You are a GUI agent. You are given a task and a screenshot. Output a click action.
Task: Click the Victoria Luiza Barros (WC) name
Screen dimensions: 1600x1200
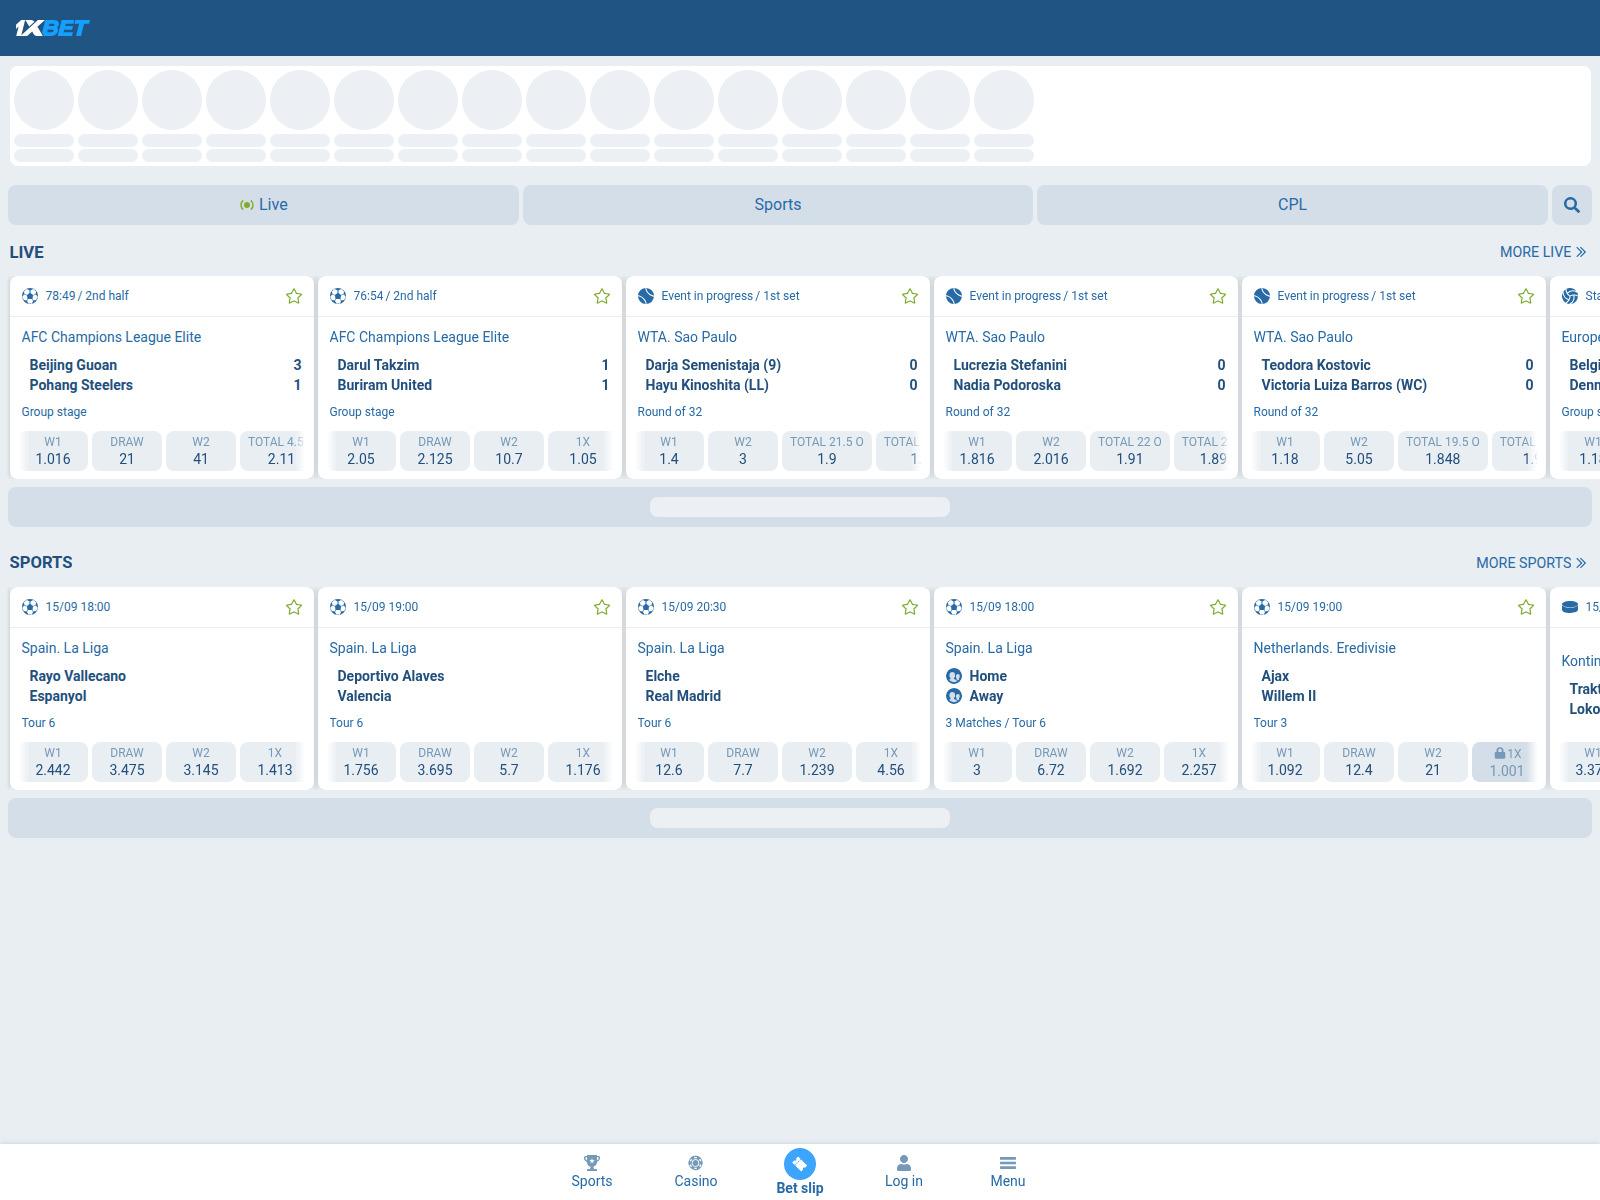[1344, 385]
